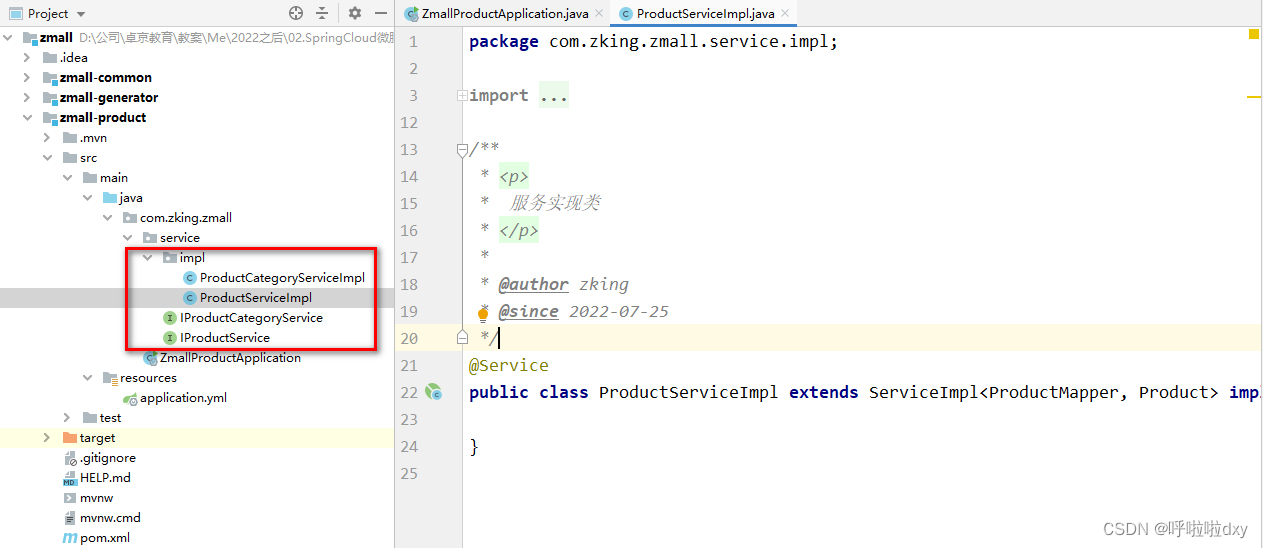Collapse the java source folder

point(87,198)
